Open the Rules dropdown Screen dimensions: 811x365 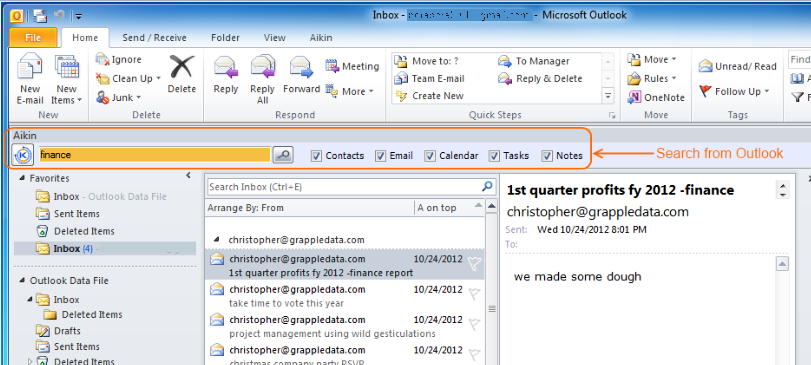(x=652, y=79)
